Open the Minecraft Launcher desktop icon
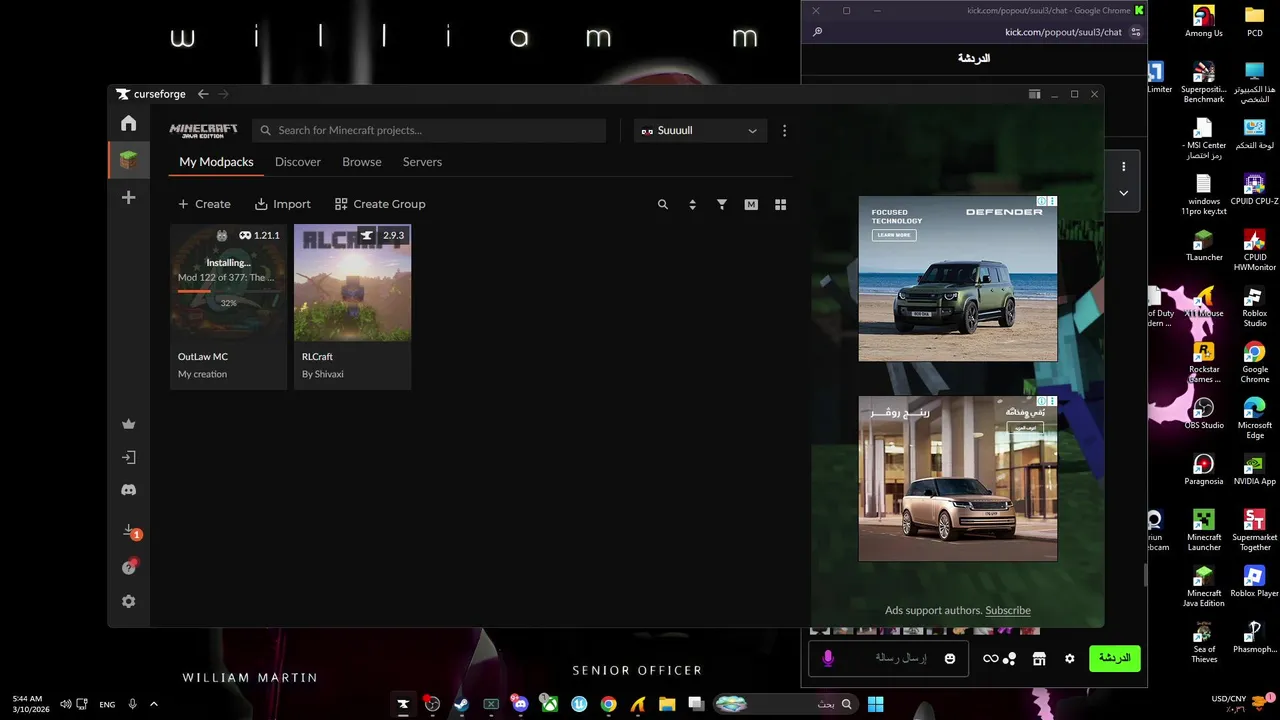Viewport: 1280px width, 720px height. (x=1204, y=530)
